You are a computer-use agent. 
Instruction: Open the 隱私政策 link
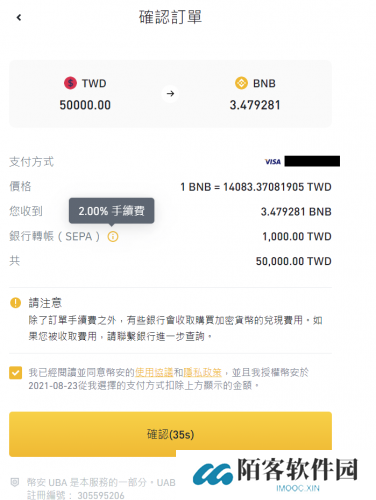point(203,372)
